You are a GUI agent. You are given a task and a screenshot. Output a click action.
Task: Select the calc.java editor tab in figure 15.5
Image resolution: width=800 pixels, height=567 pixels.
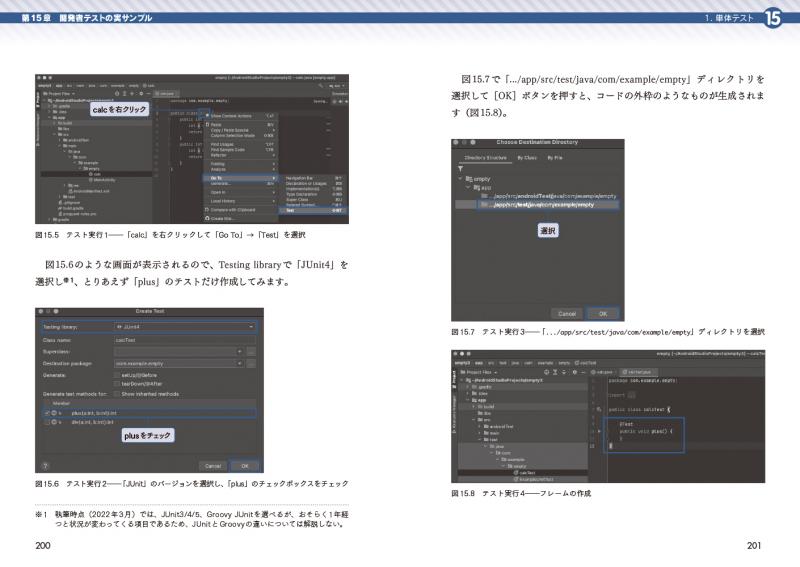(166, 94)
